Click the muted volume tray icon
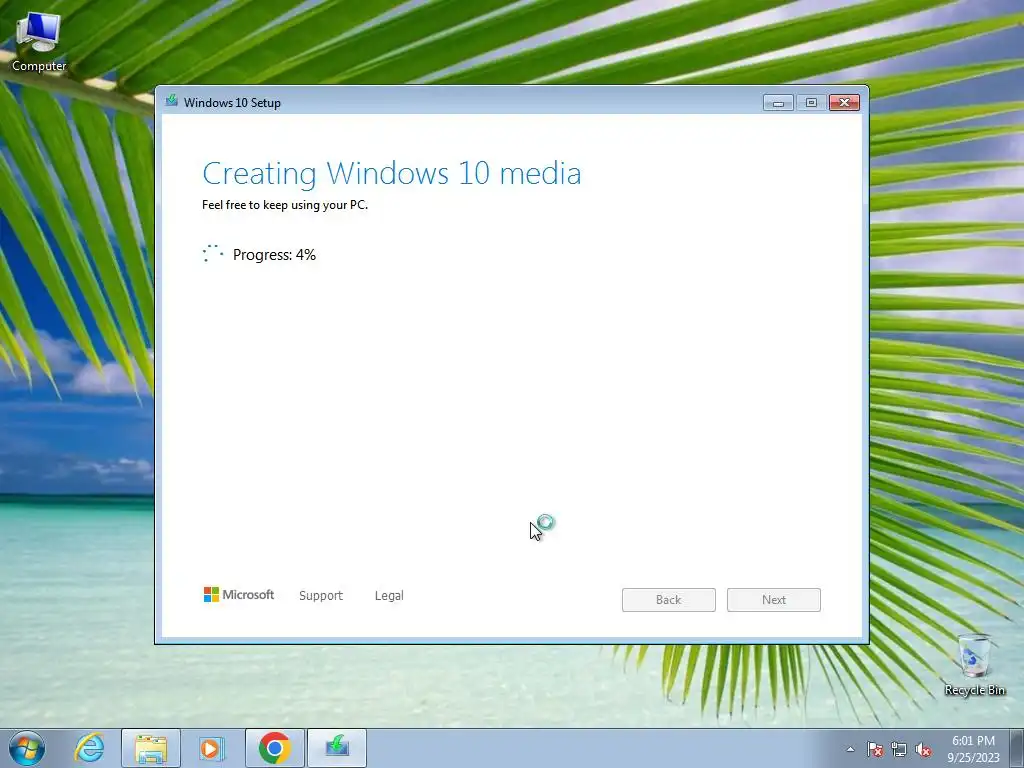Image resolution: width=1024 pixels, height=768 pixels. point(923,750)
